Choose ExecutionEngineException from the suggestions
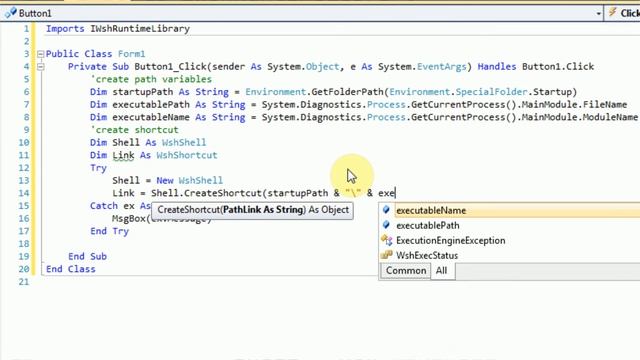This screenshot has height=360, width=640. [451, 240]
